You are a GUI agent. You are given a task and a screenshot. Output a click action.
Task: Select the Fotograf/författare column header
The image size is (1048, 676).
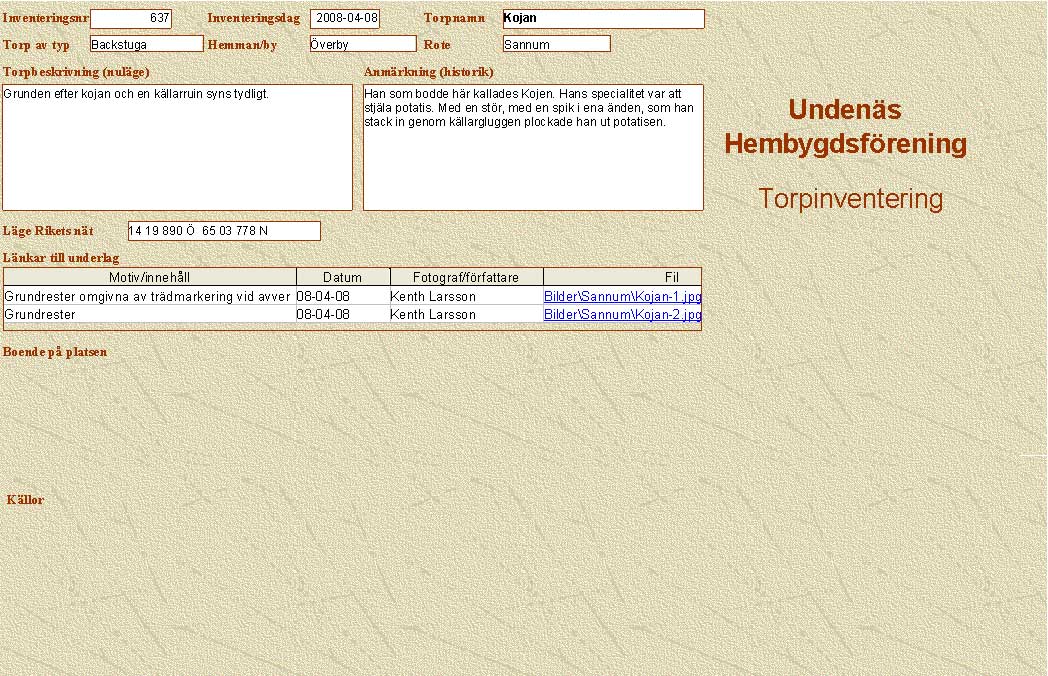click(x=466, y=277)
